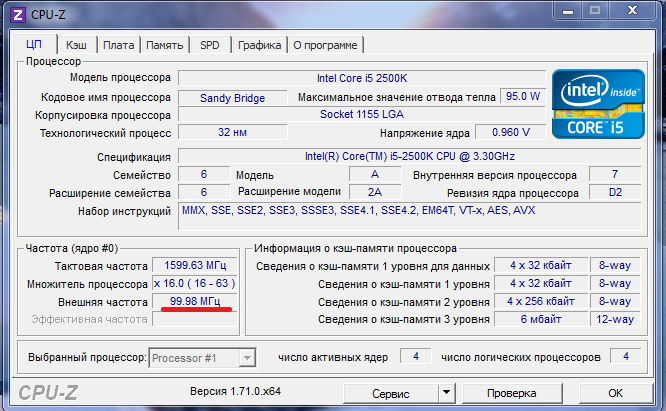Click the Модель value A
The image size is (666, 411).
(x=375, y=174)
